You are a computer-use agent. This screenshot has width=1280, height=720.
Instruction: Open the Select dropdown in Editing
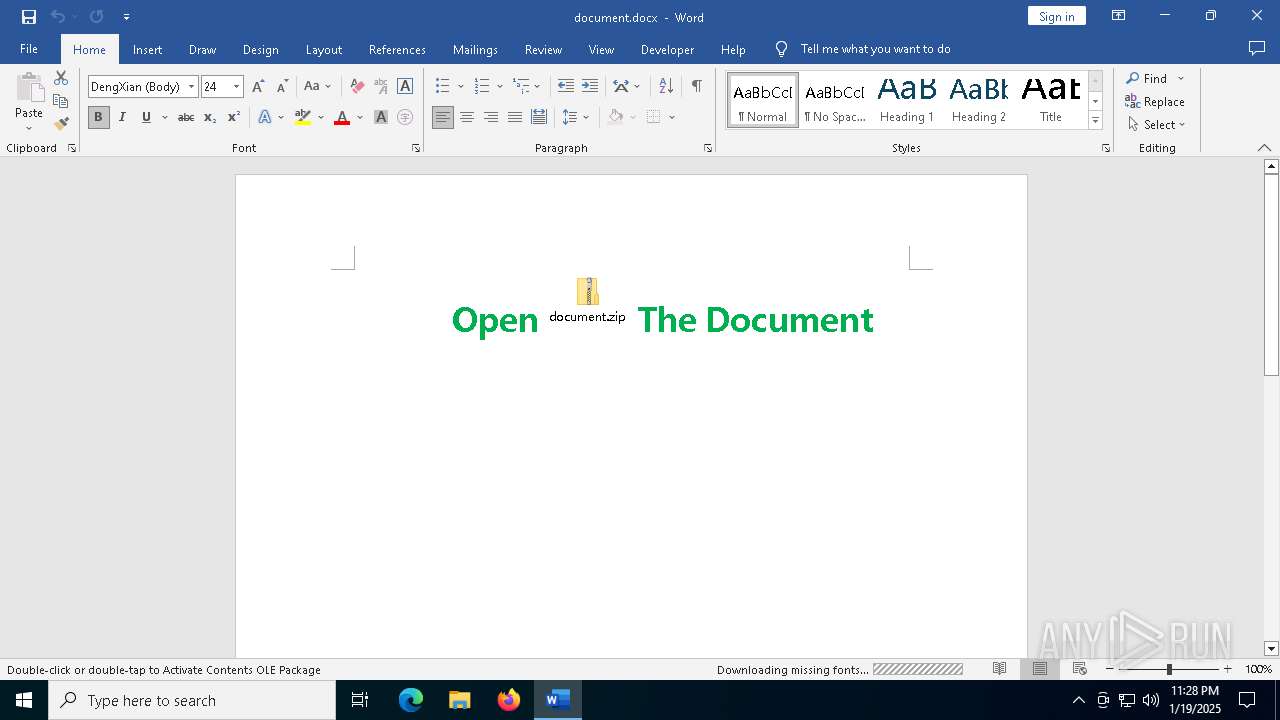(1156, 125)
